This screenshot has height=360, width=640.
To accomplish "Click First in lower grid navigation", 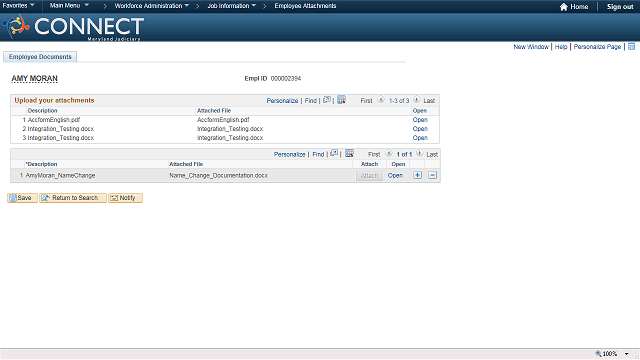I will click(374, 154).
